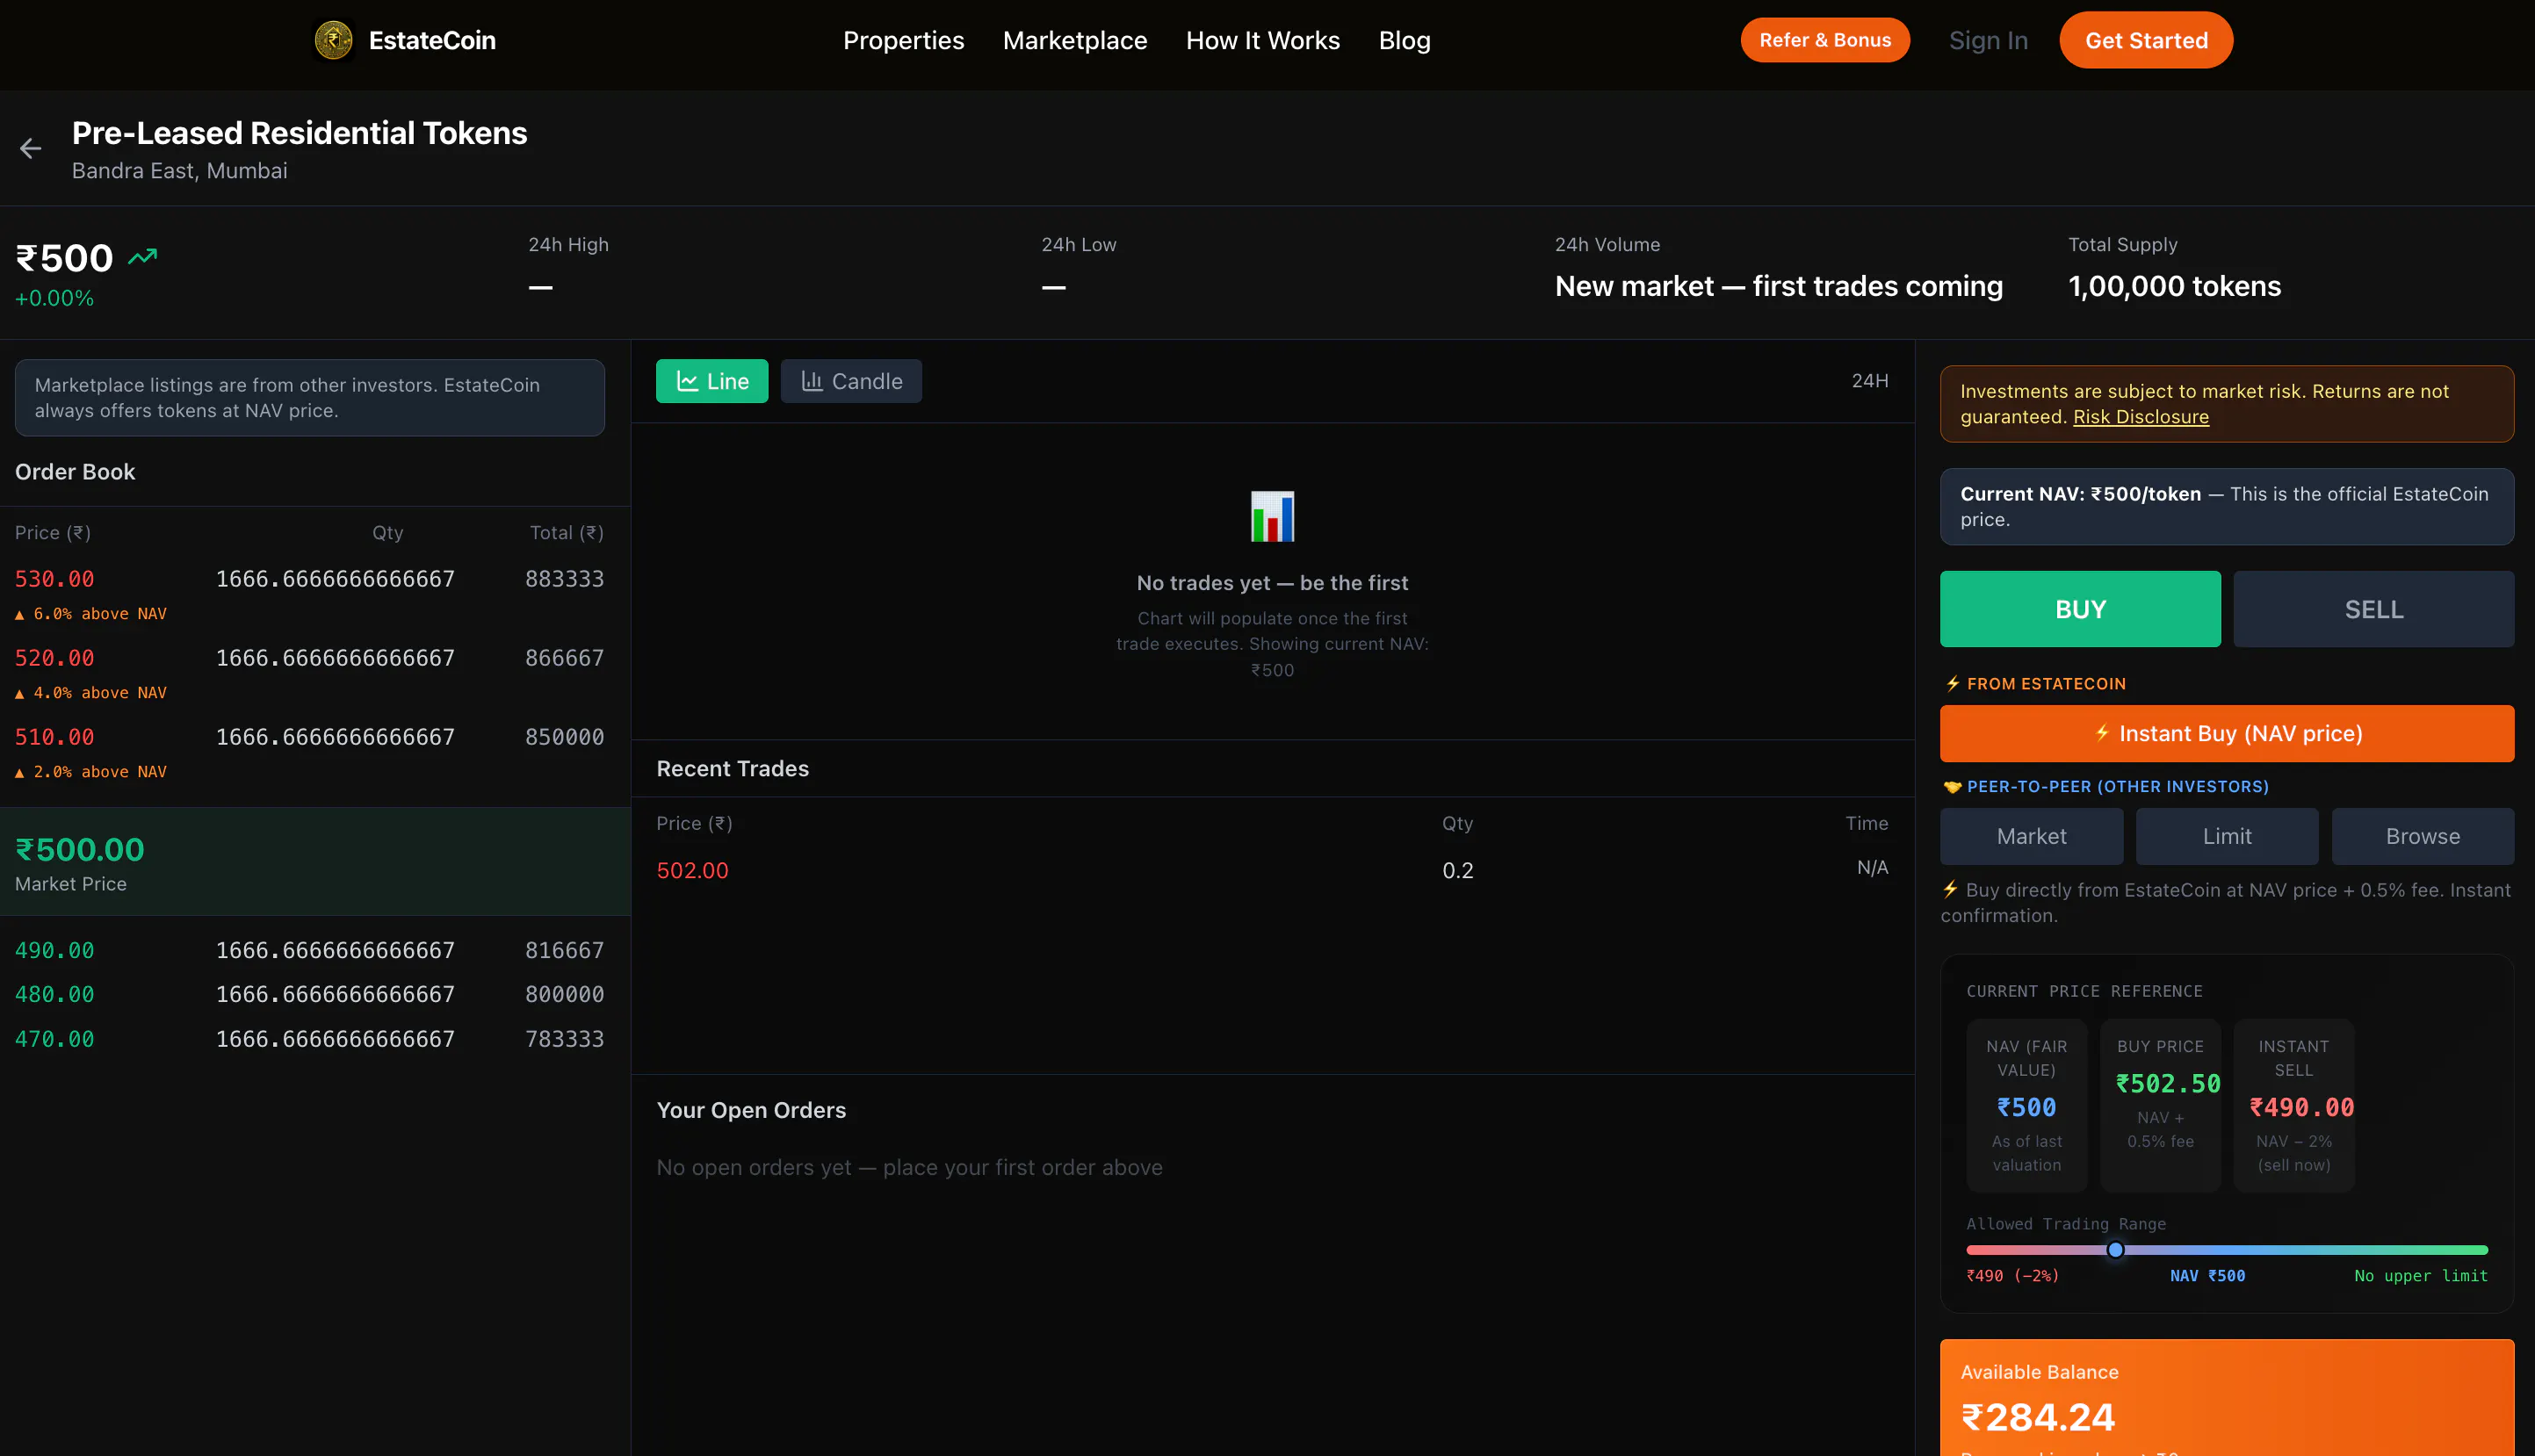Choose the Browse listings tab

(2422, 836)
